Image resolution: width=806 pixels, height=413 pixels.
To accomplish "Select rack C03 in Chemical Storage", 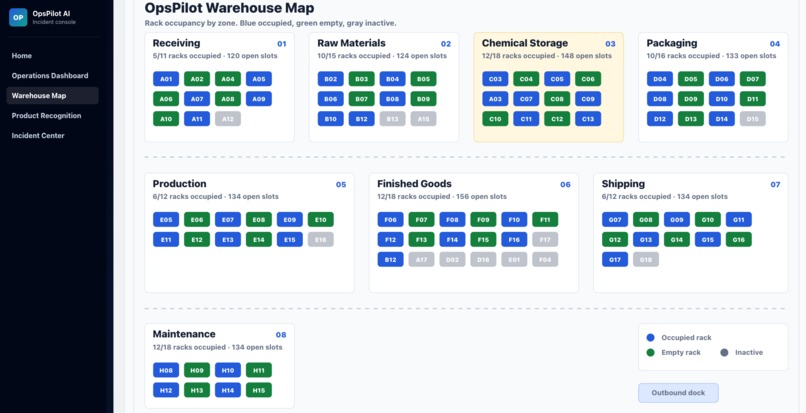I will pos(495,79).
